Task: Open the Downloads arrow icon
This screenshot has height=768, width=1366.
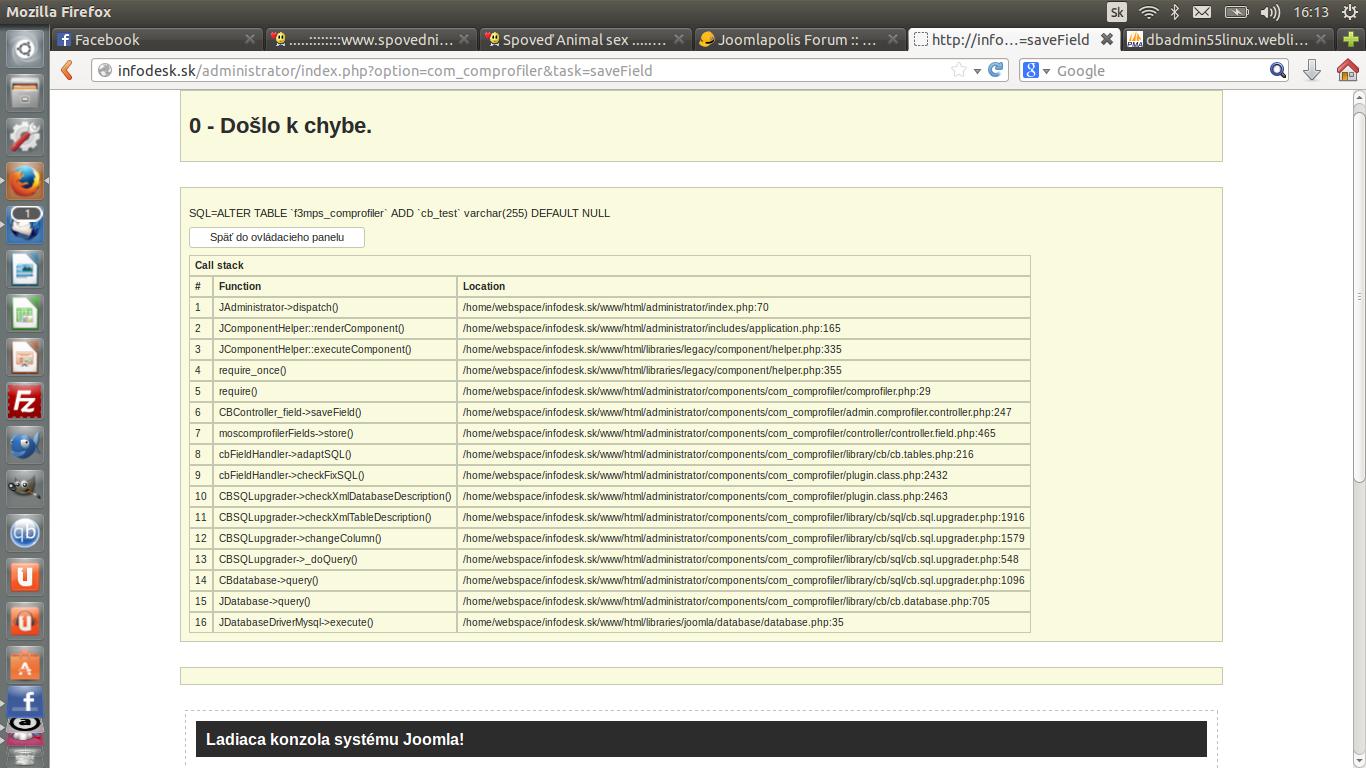Action: (x=1312, y=70)
